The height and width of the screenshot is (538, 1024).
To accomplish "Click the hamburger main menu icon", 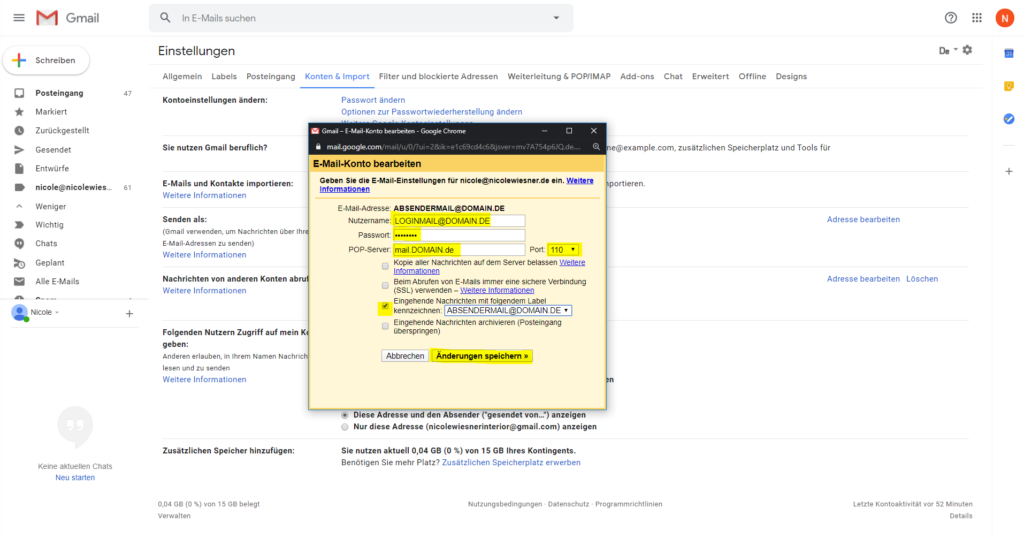I will click(x=18, y=18).
